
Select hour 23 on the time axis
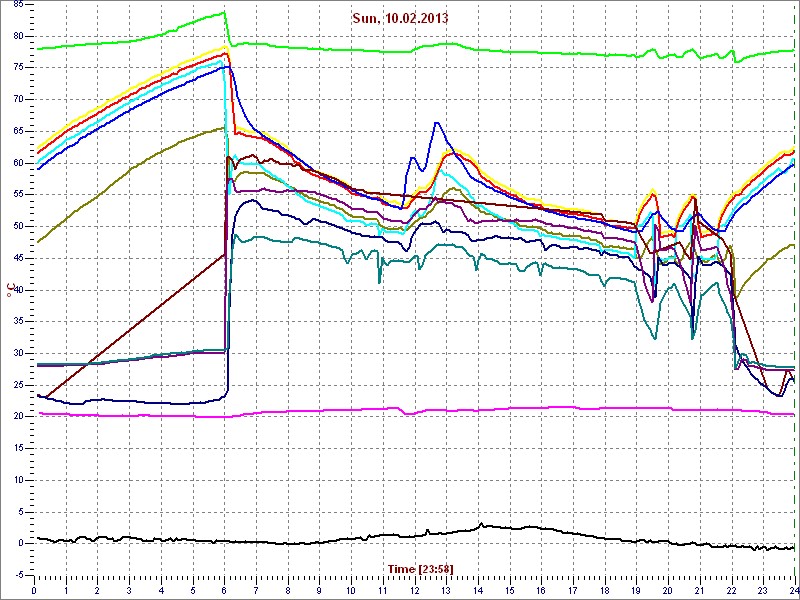(x=762, y=591)
